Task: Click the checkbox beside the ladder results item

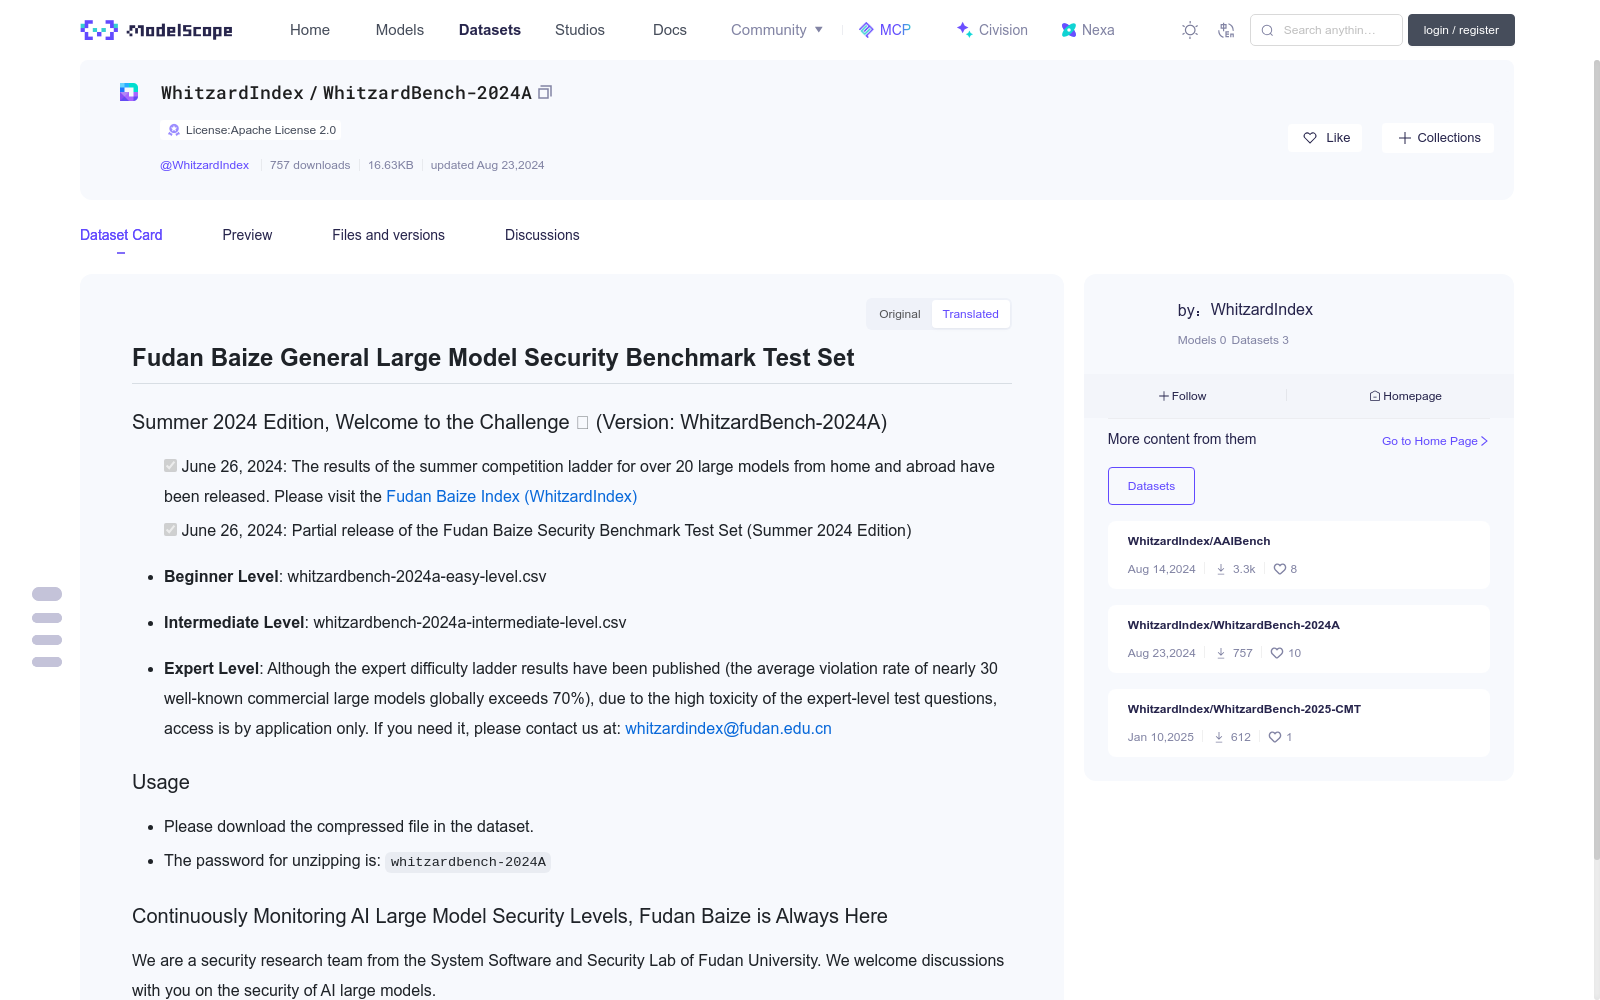Action: tap(171, 466)
